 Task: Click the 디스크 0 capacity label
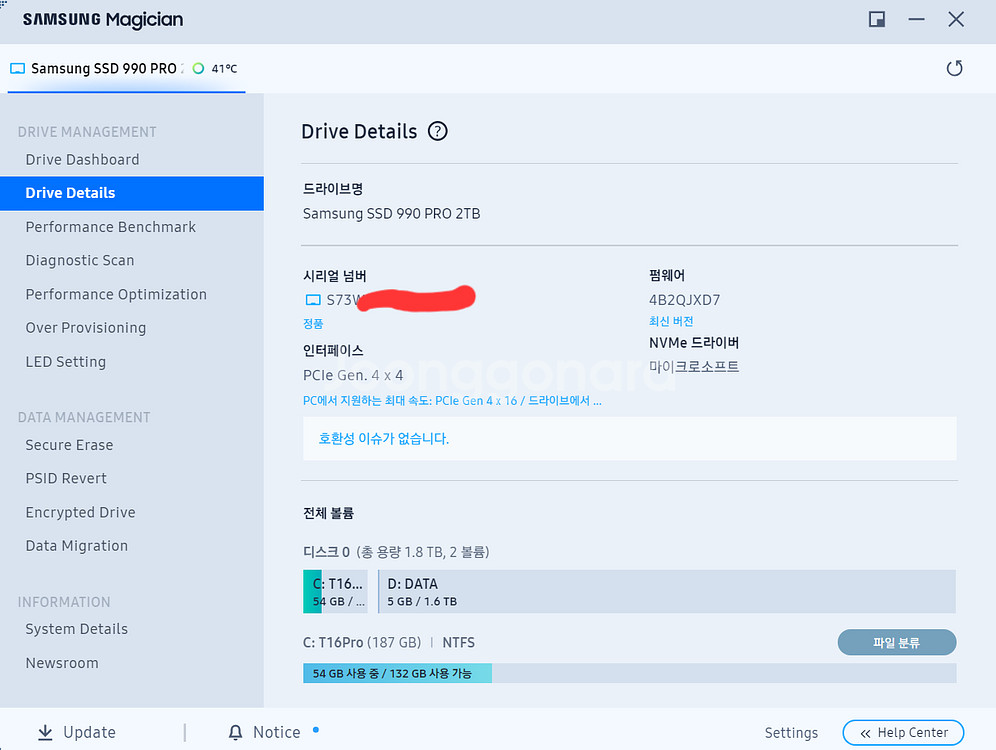click(x=396, y=552)
